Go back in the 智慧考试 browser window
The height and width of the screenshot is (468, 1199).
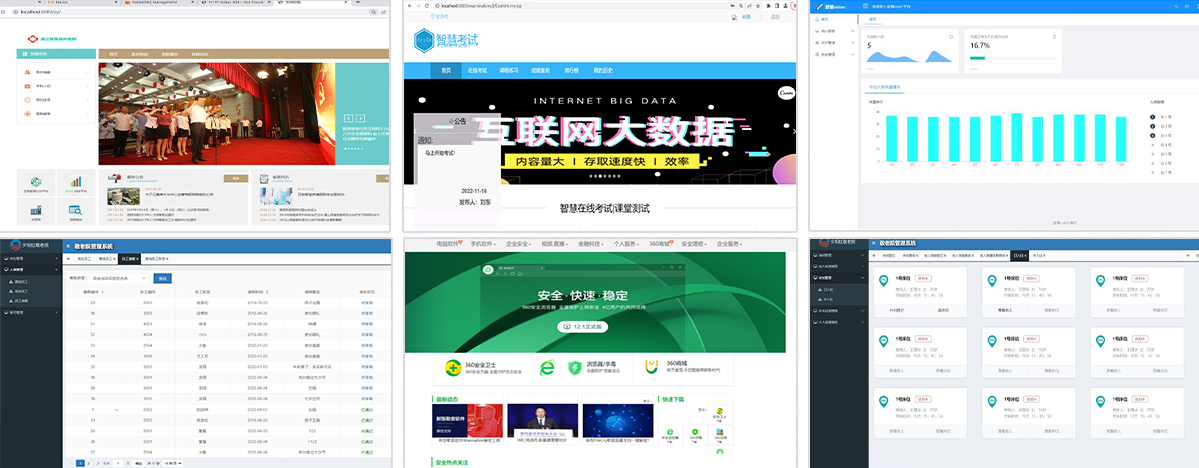[x=408, y=5]
